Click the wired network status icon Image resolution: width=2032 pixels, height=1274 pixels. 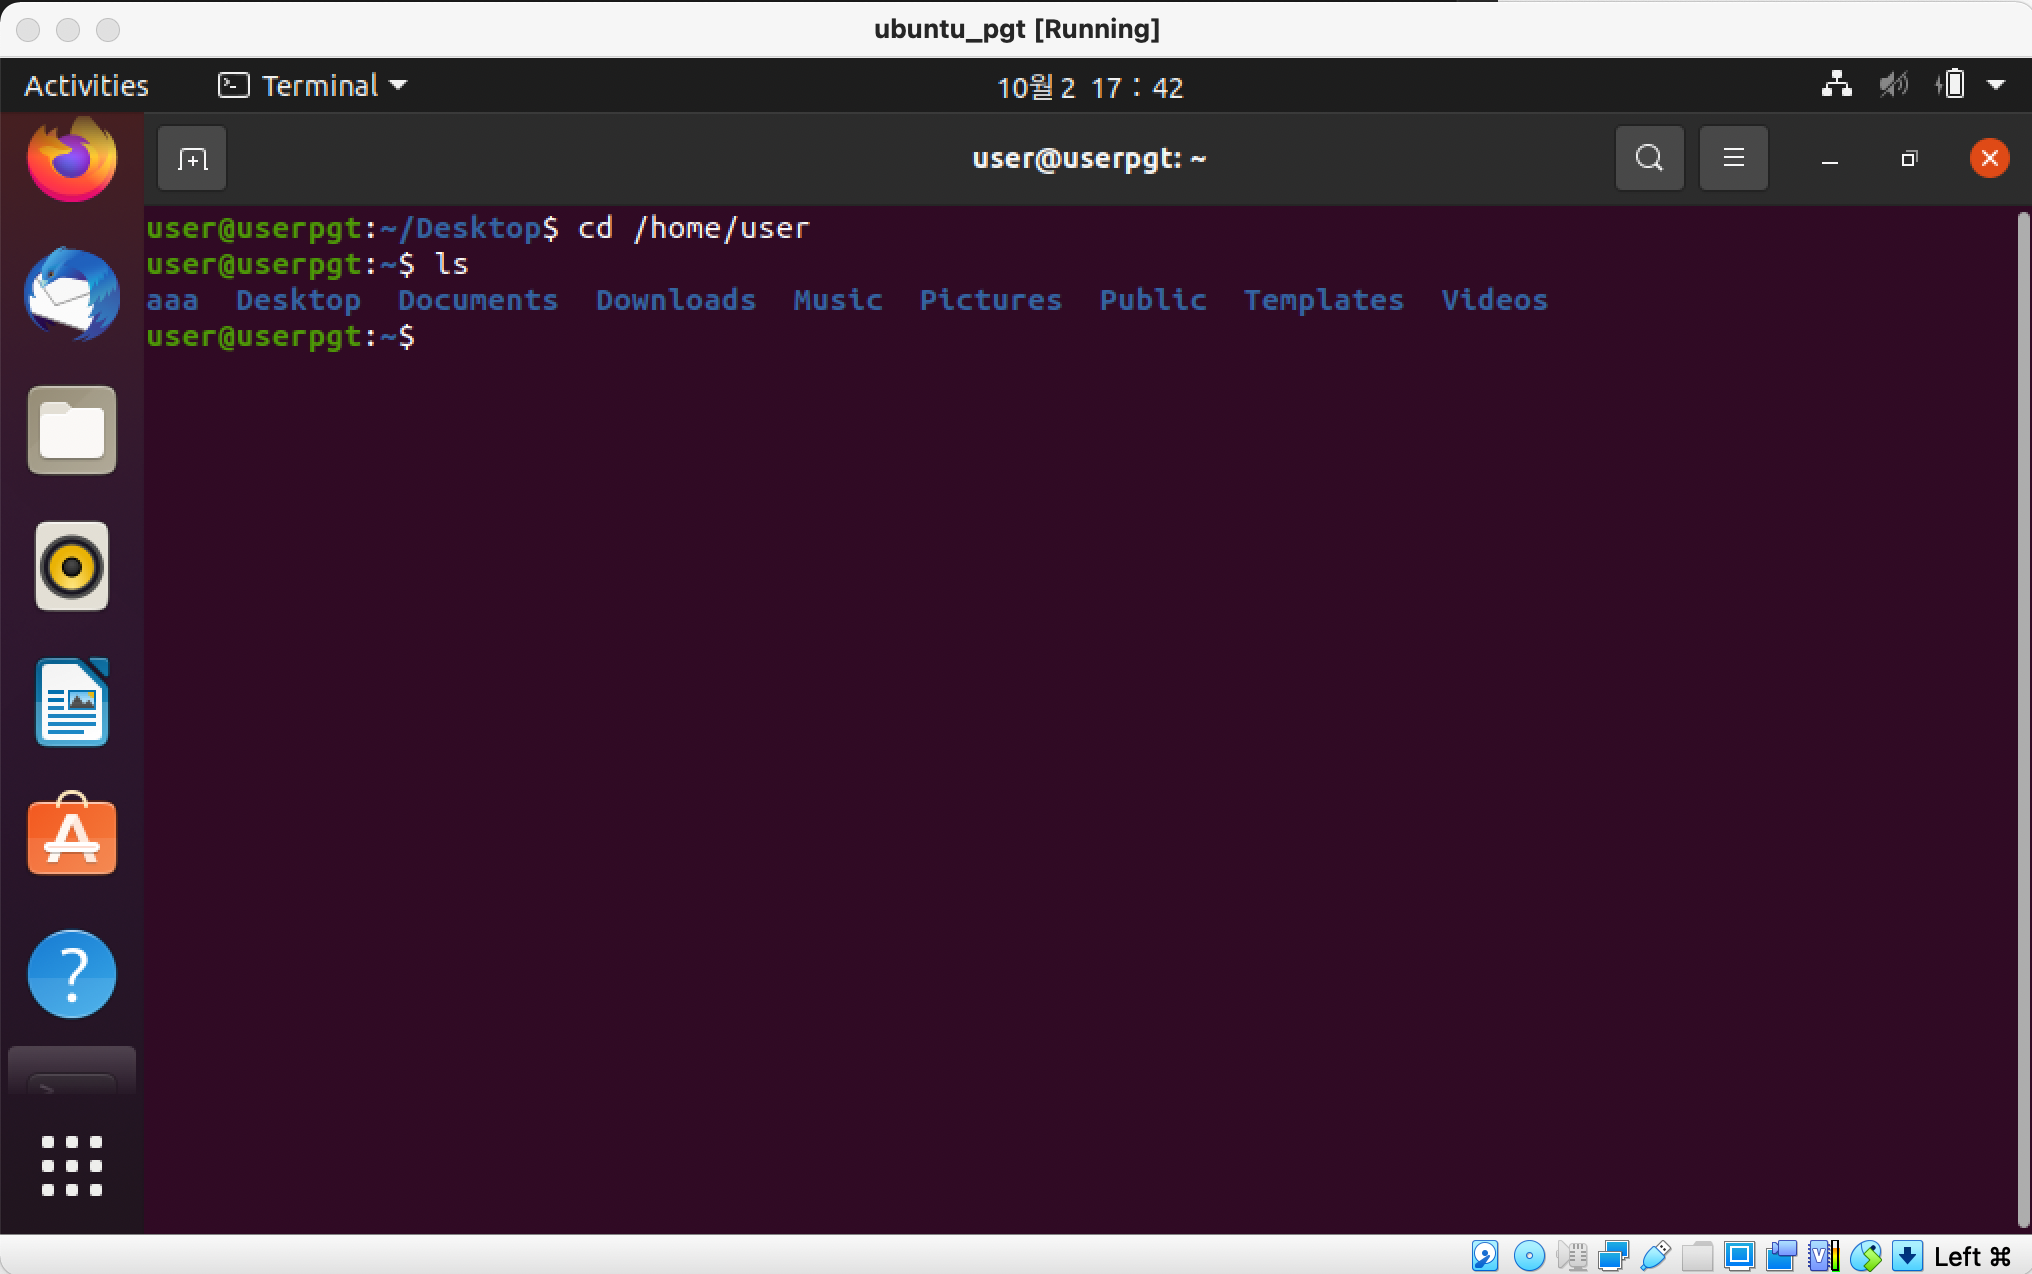[1836, 86]
